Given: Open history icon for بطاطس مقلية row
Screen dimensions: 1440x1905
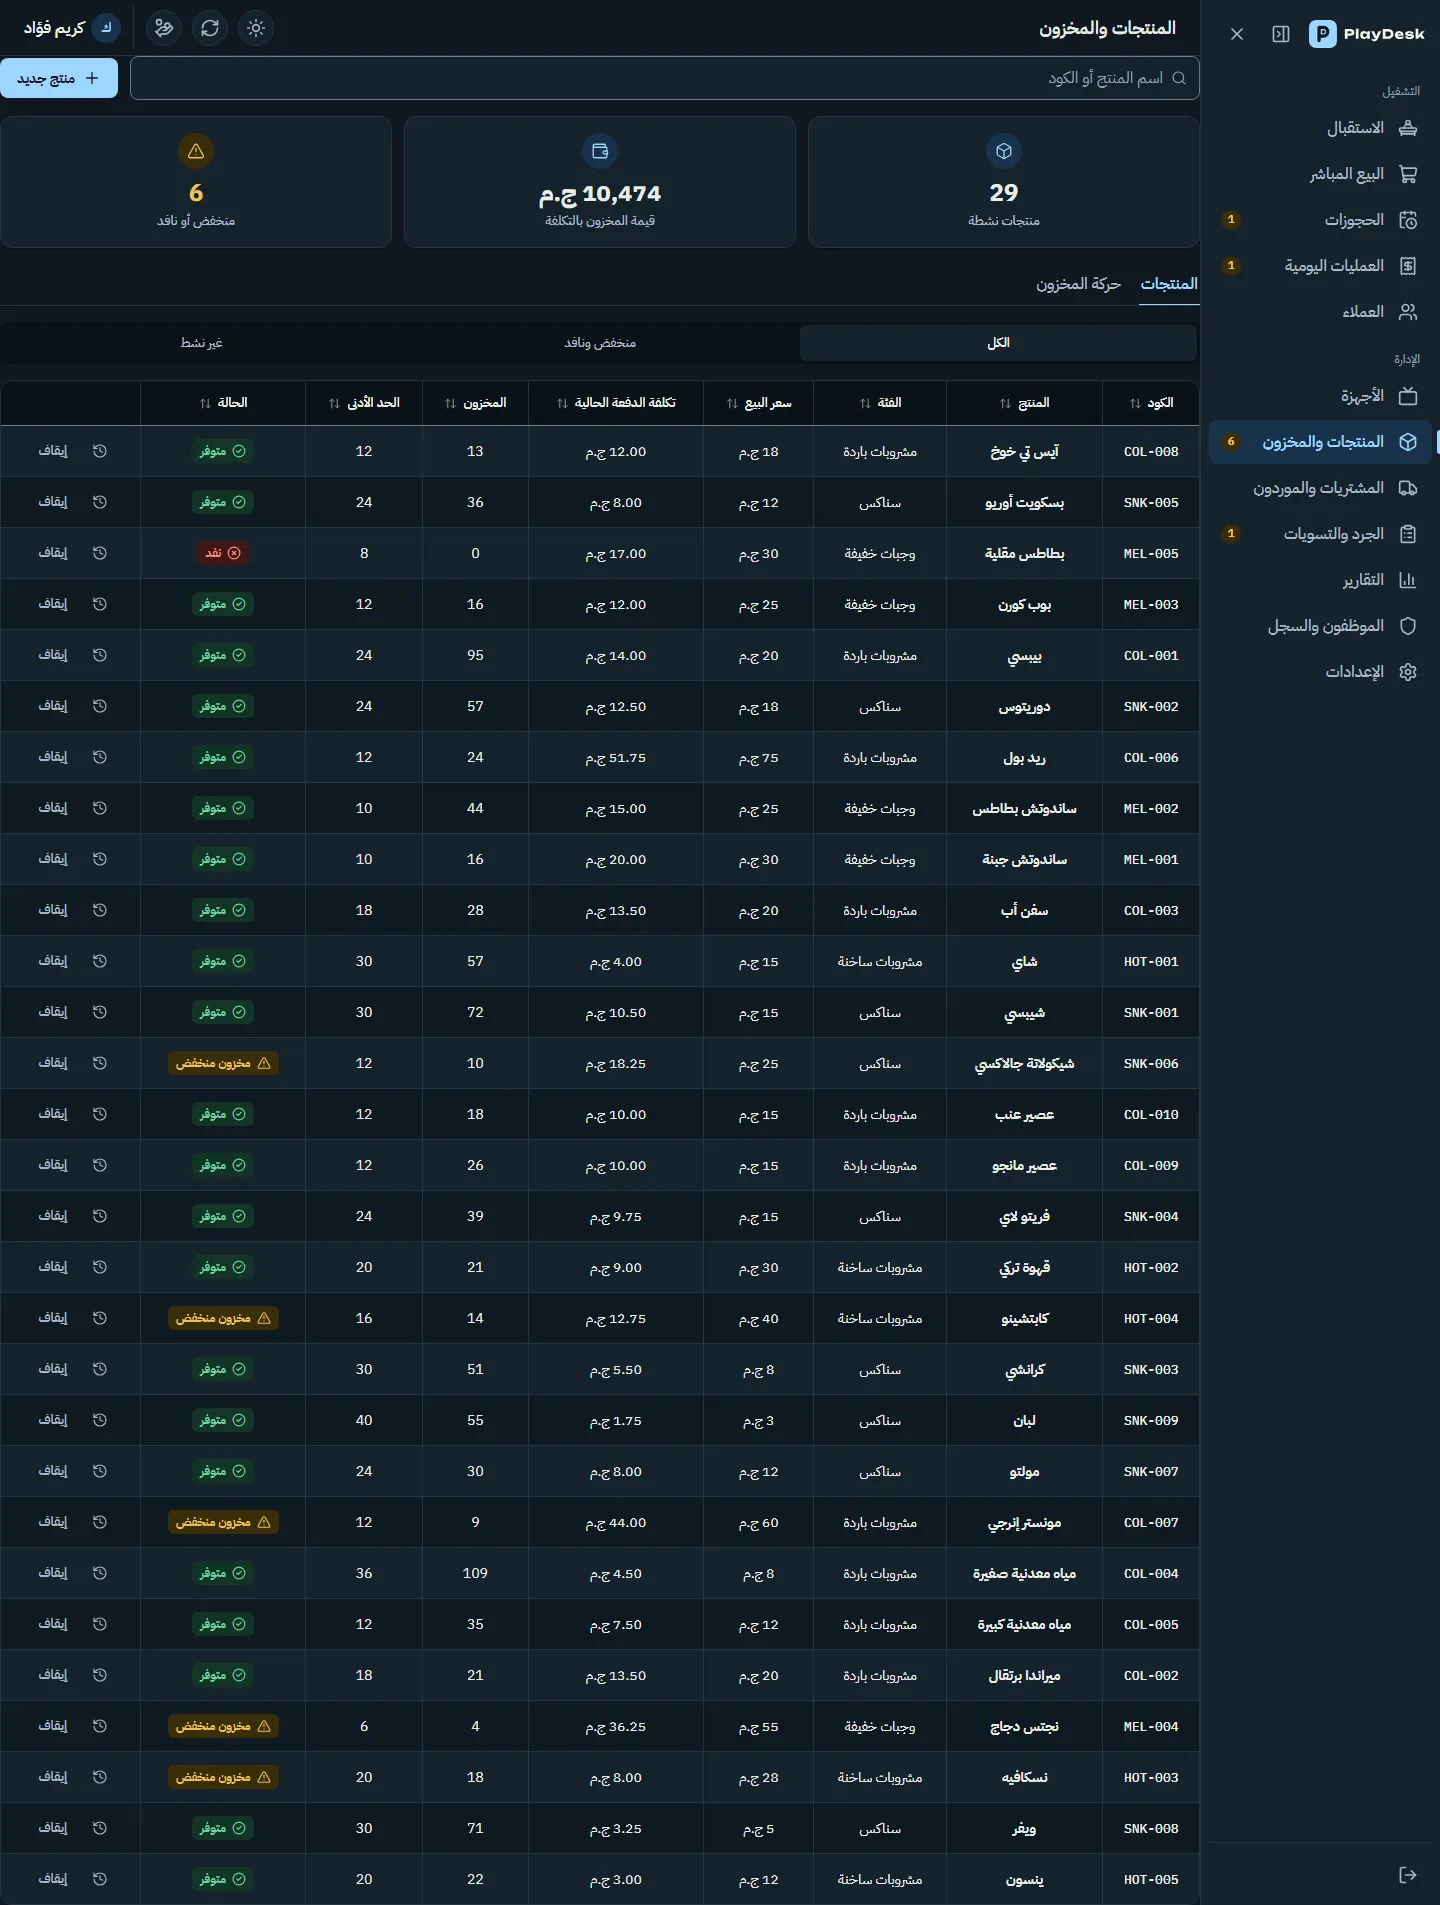Looking at the screenshot, I should (x=100, y=553).
